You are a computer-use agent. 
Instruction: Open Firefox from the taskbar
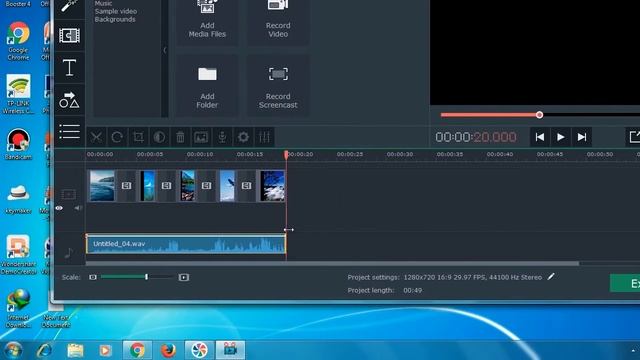(x=168, y=350)
